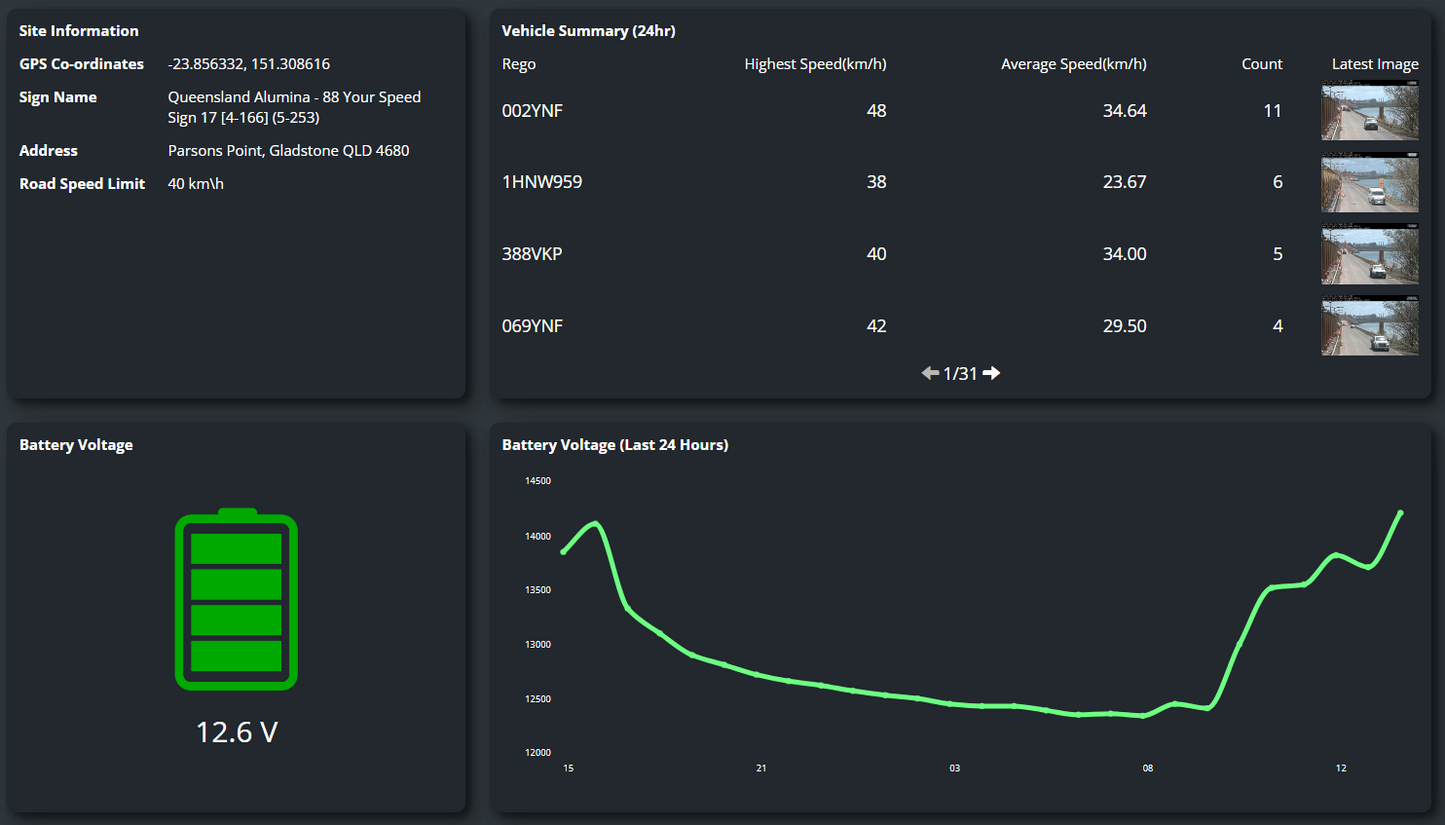This screenshot has height=825, width=1445.
Task: Open latest image thumbnail for 1HNW959
Action: (1369, 183)
